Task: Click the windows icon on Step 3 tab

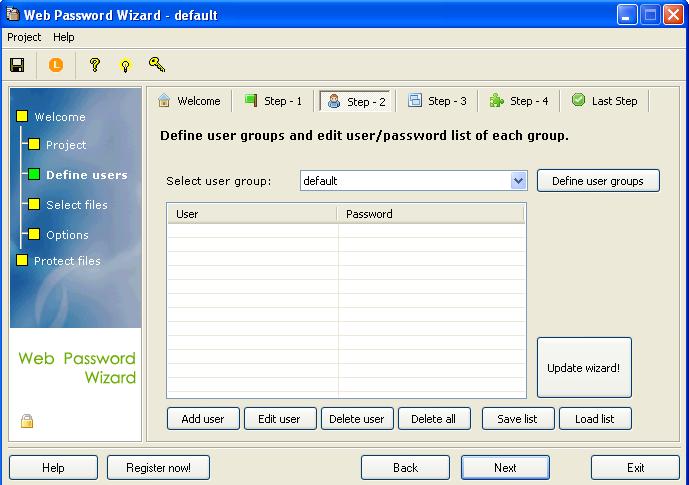Action: click(415, 100)
